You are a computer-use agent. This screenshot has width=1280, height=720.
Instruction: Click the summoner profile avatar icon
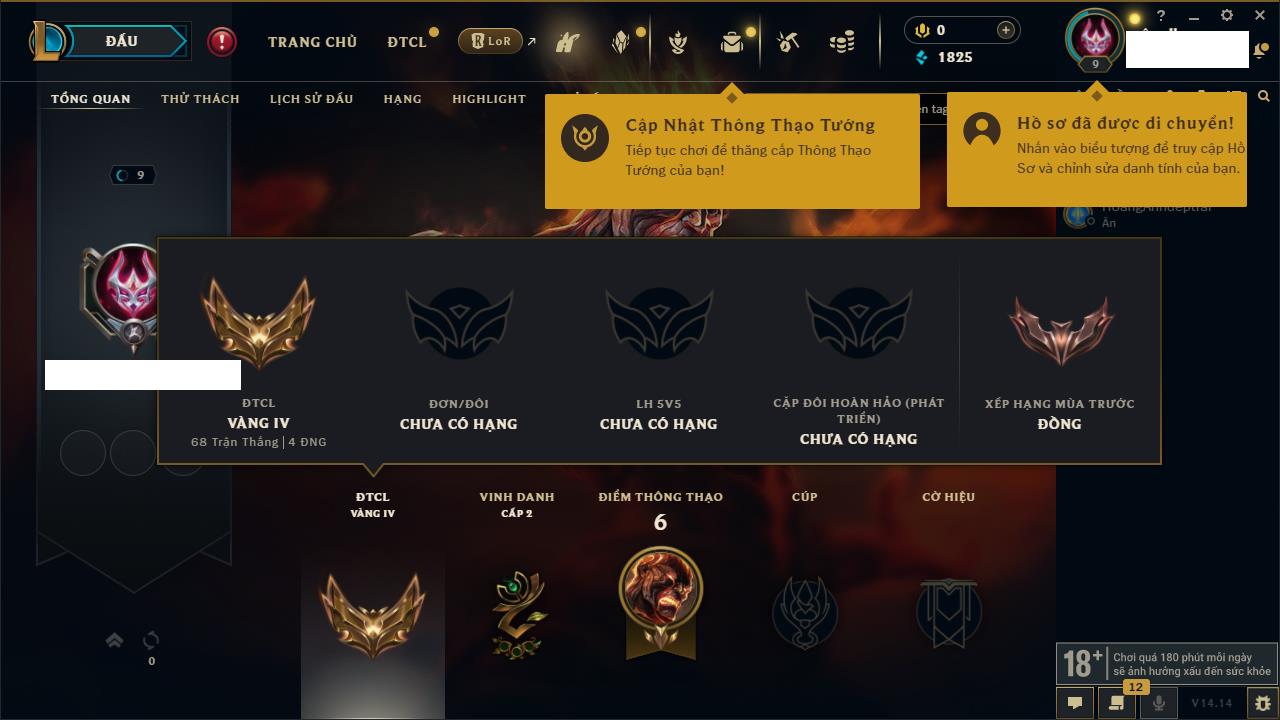[1095, 38]
